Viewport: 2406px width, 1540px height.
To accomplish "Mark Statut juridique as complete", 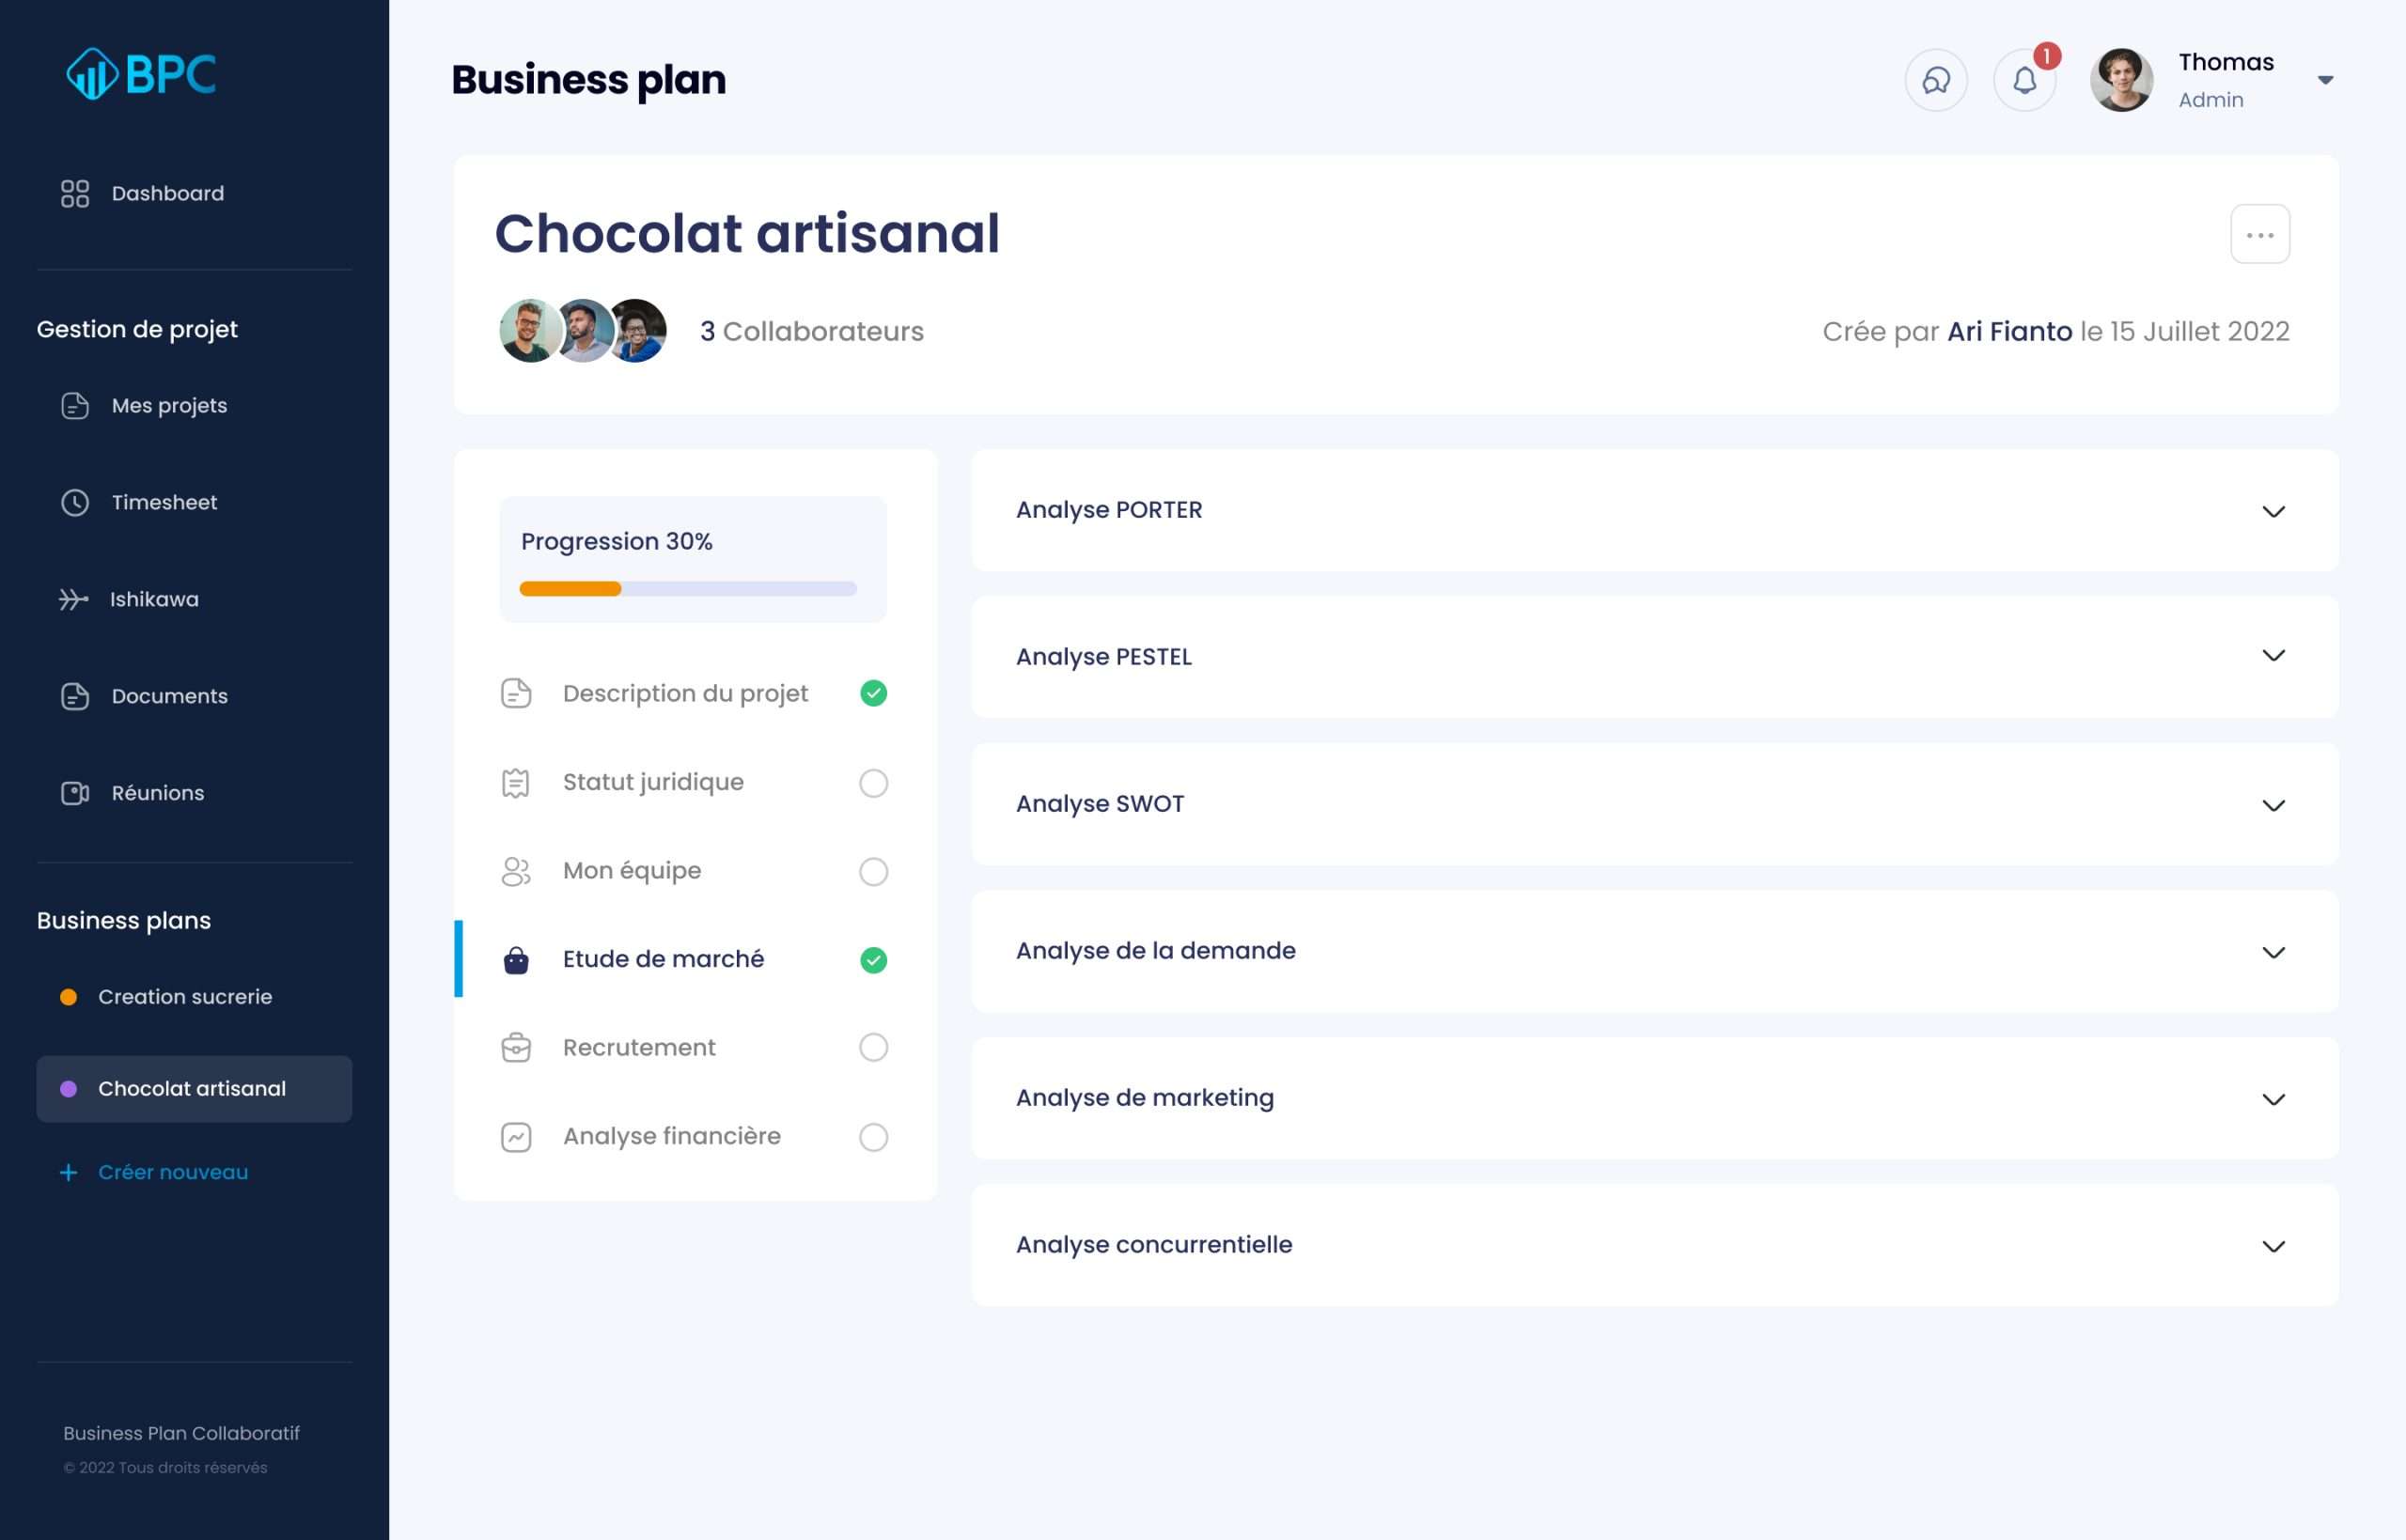I will pyautogui.click(x=873, y=782).
